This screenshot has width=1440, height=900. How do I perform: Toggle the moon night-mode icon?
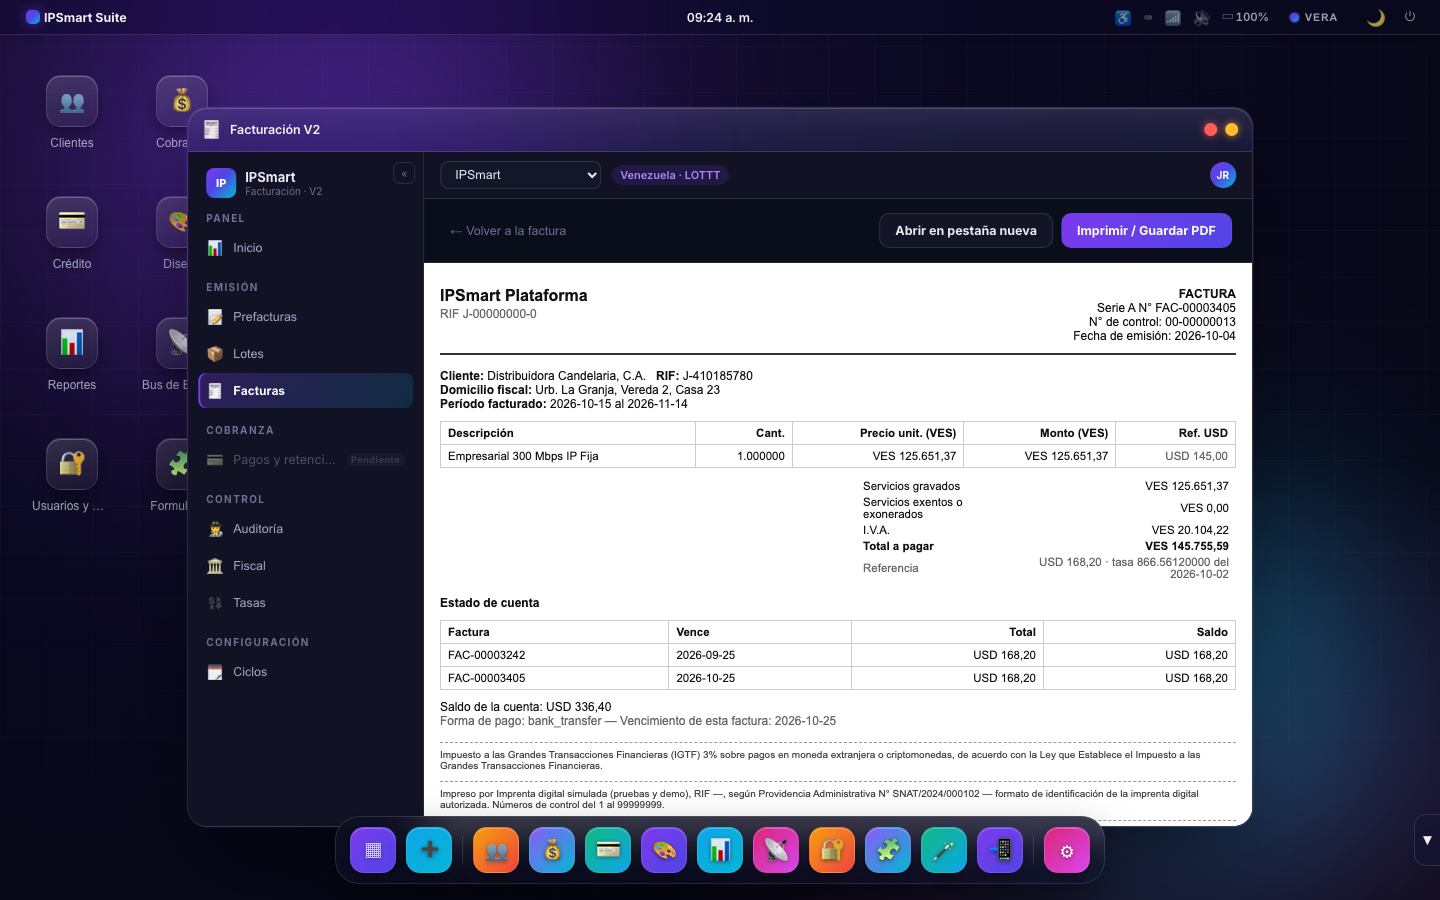(1376, 17)
